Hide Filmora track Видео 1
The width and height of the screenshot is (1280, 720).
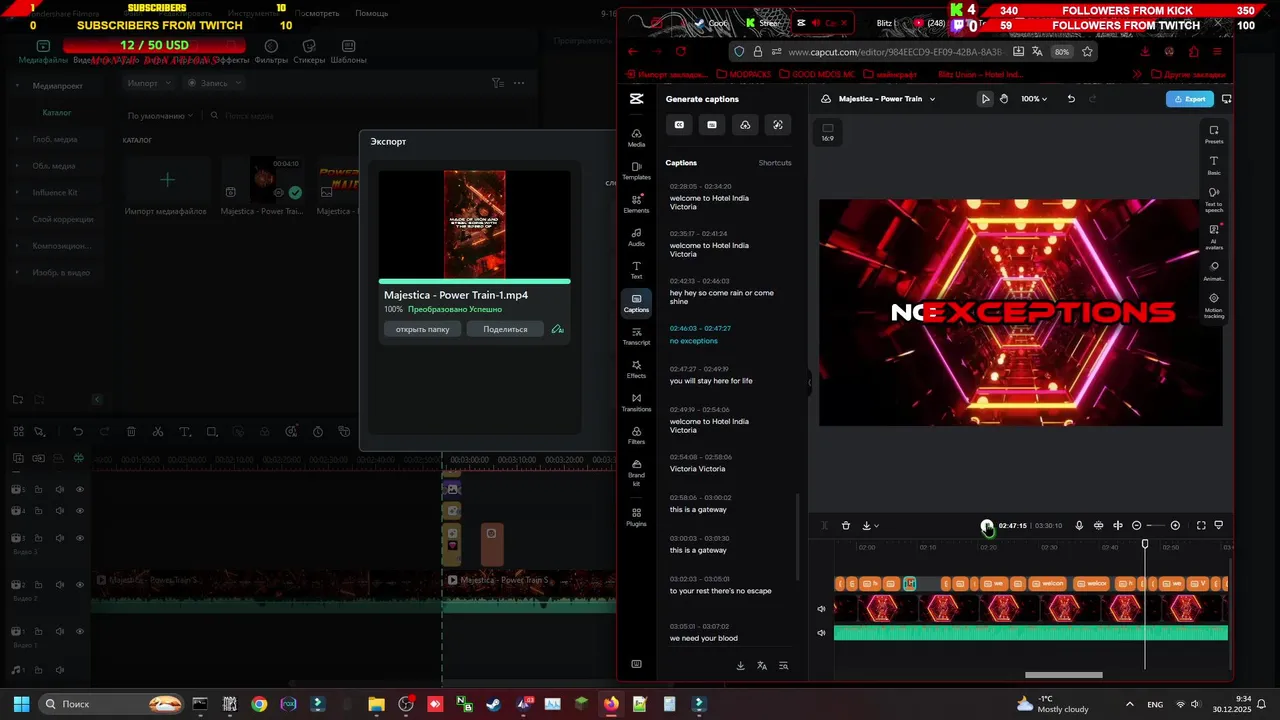coord(80,632)
